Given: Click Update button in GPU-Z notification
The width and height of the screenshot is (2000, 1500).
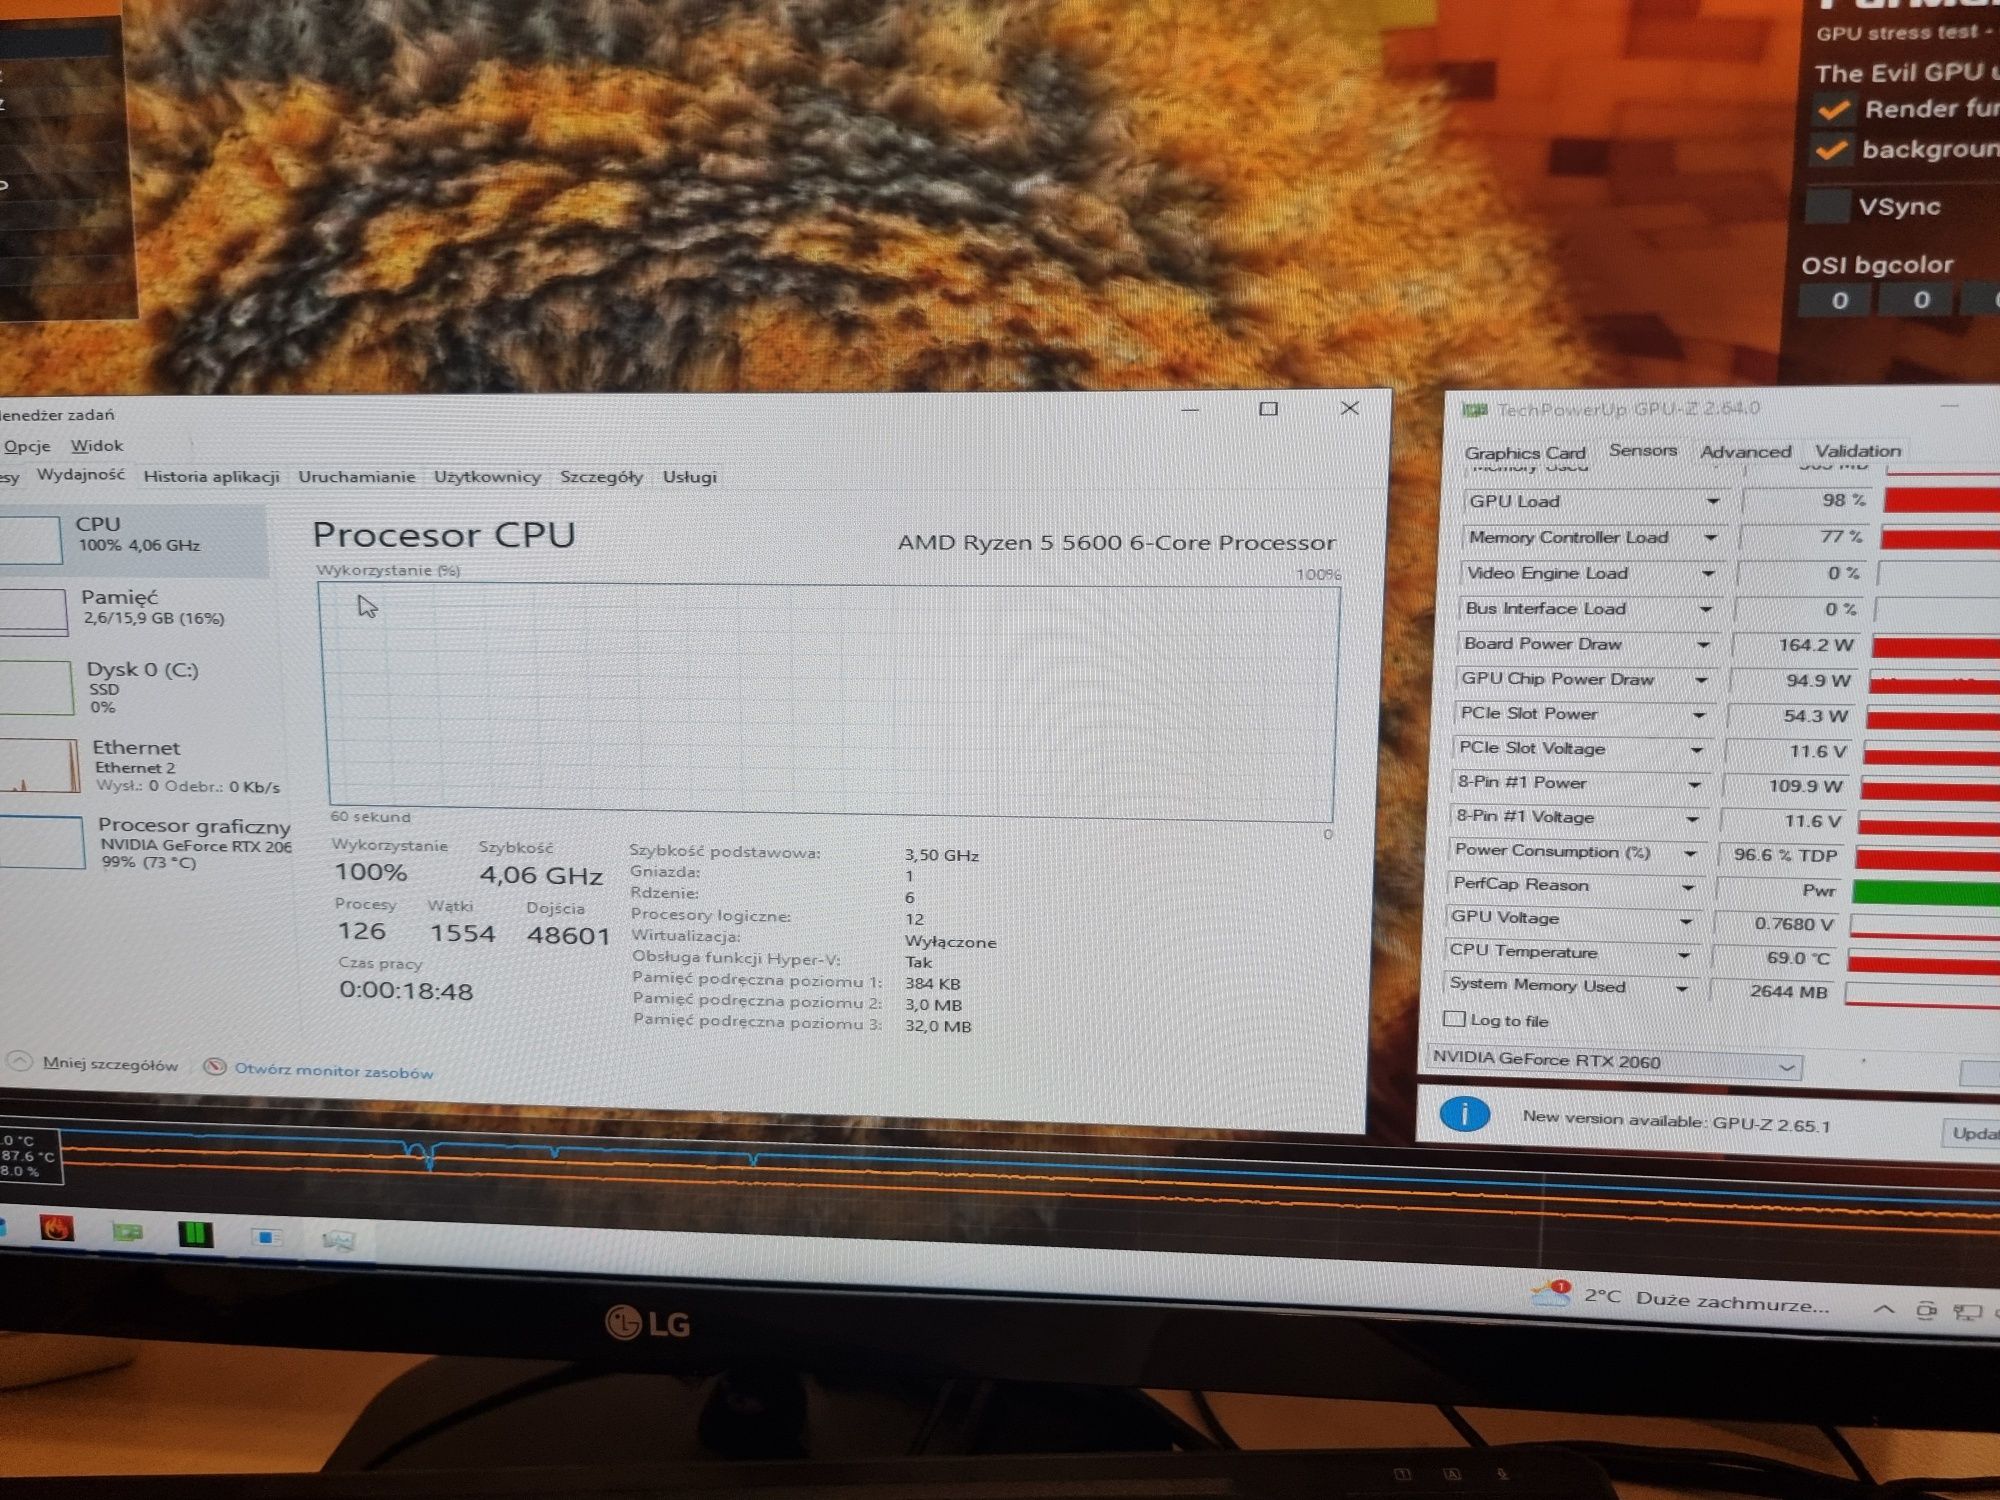Looking at the screenshot, I should tap(1971, 1133).
